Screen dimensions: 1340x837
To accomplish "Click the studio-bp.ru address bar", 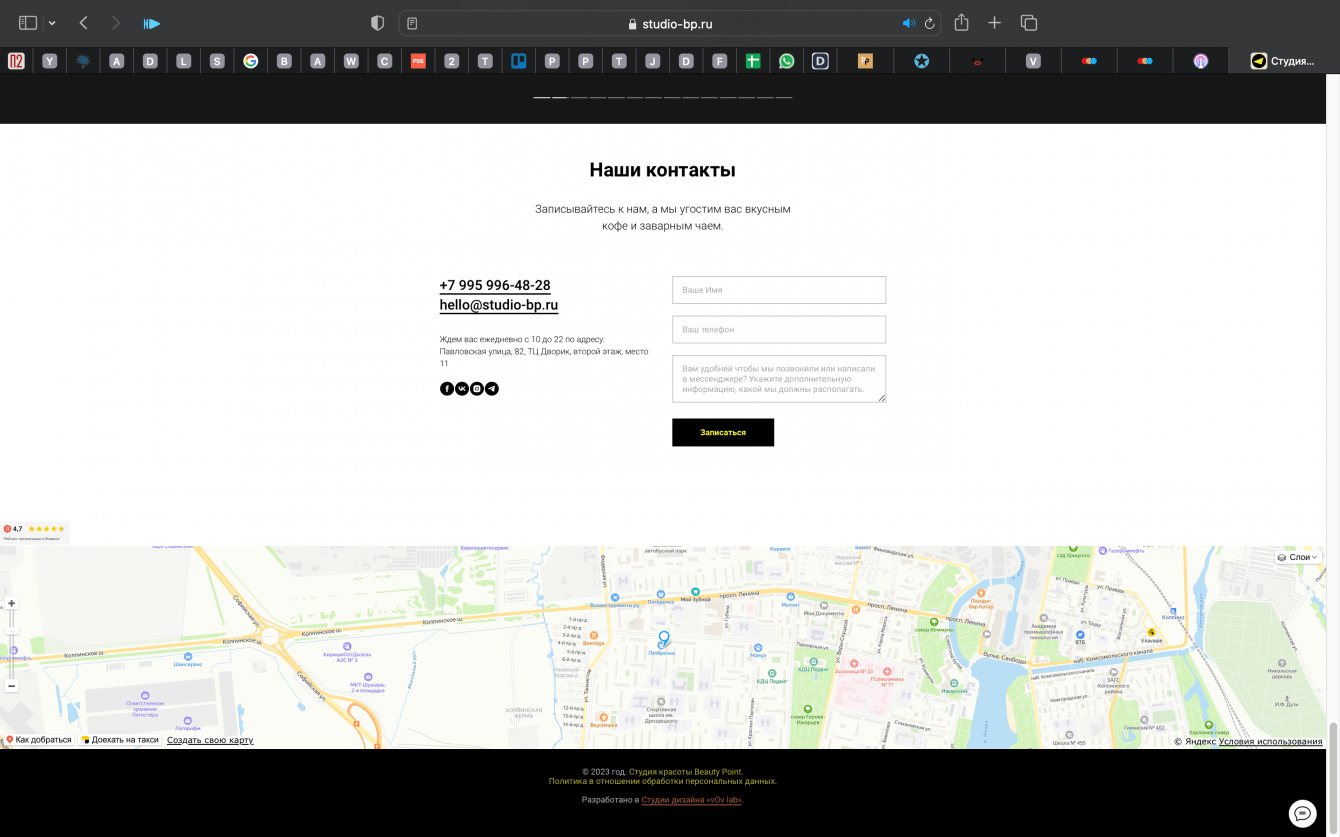I will (669, 23).
